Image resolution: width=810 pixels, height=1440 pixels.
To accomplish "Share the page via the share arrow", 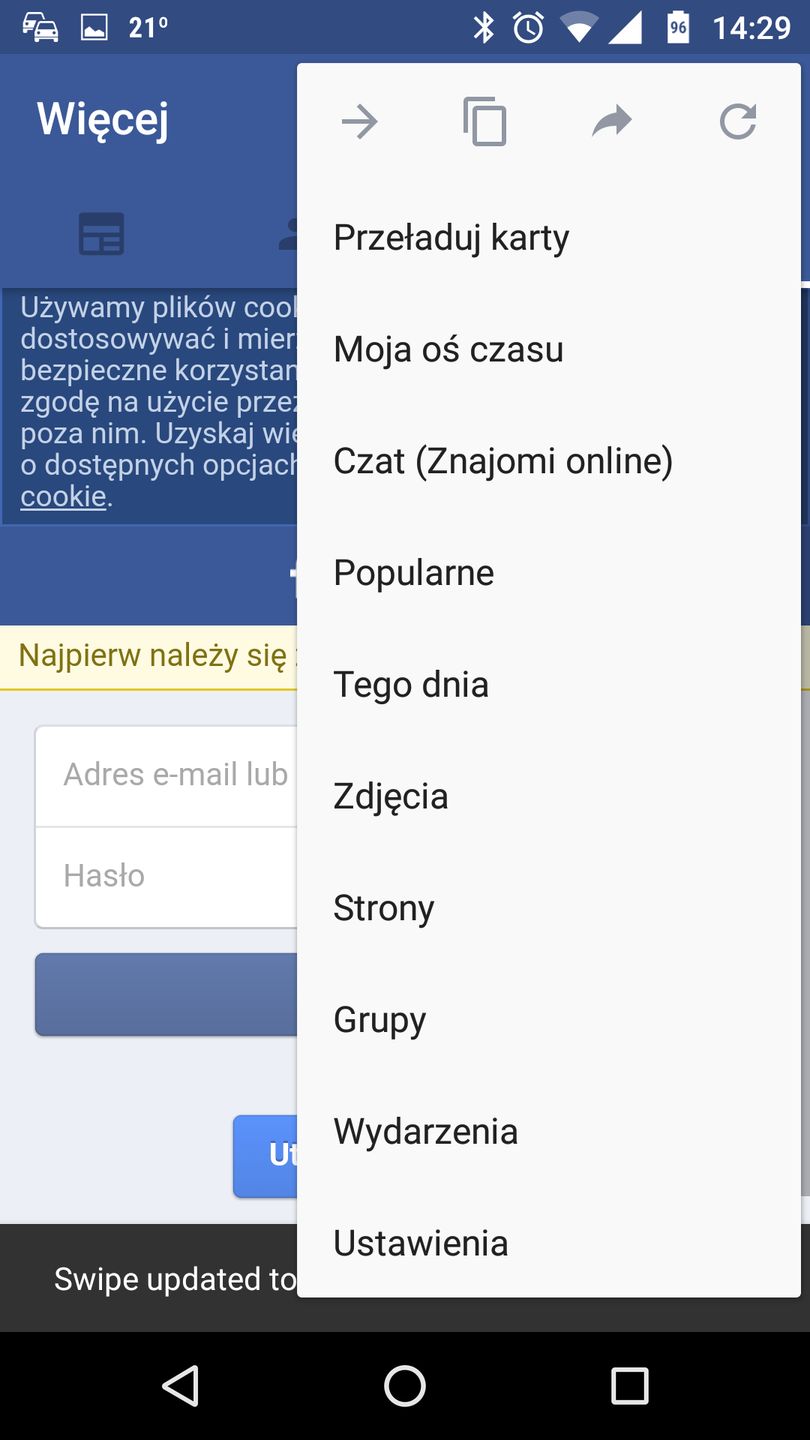I will click(611, 121).
